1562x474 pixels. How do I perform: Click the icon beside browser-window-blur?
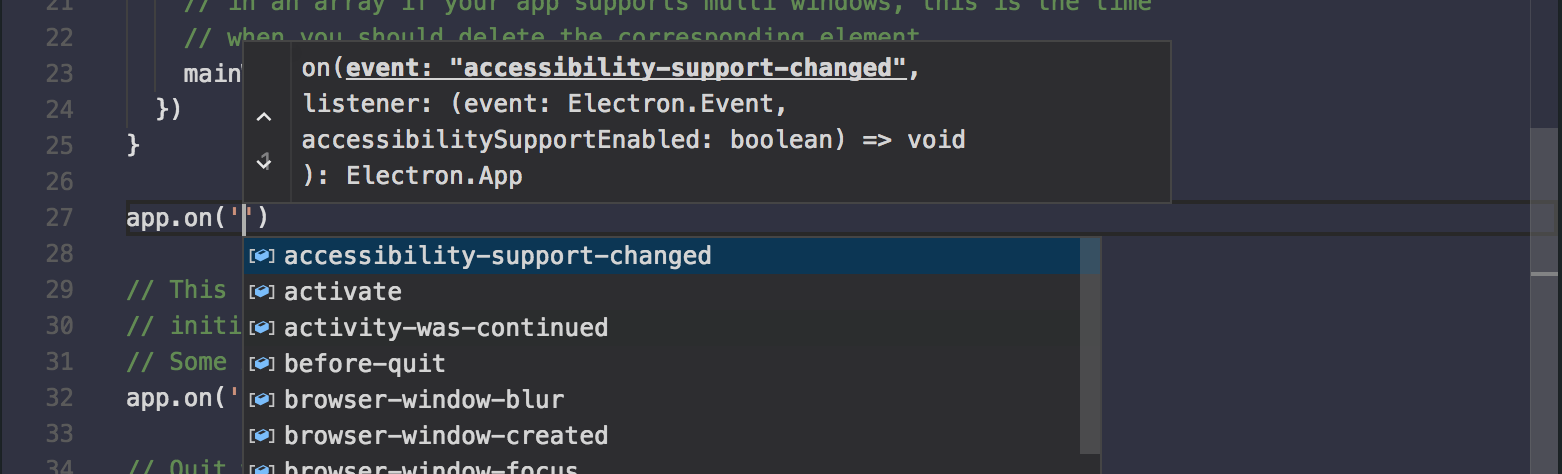262,400
